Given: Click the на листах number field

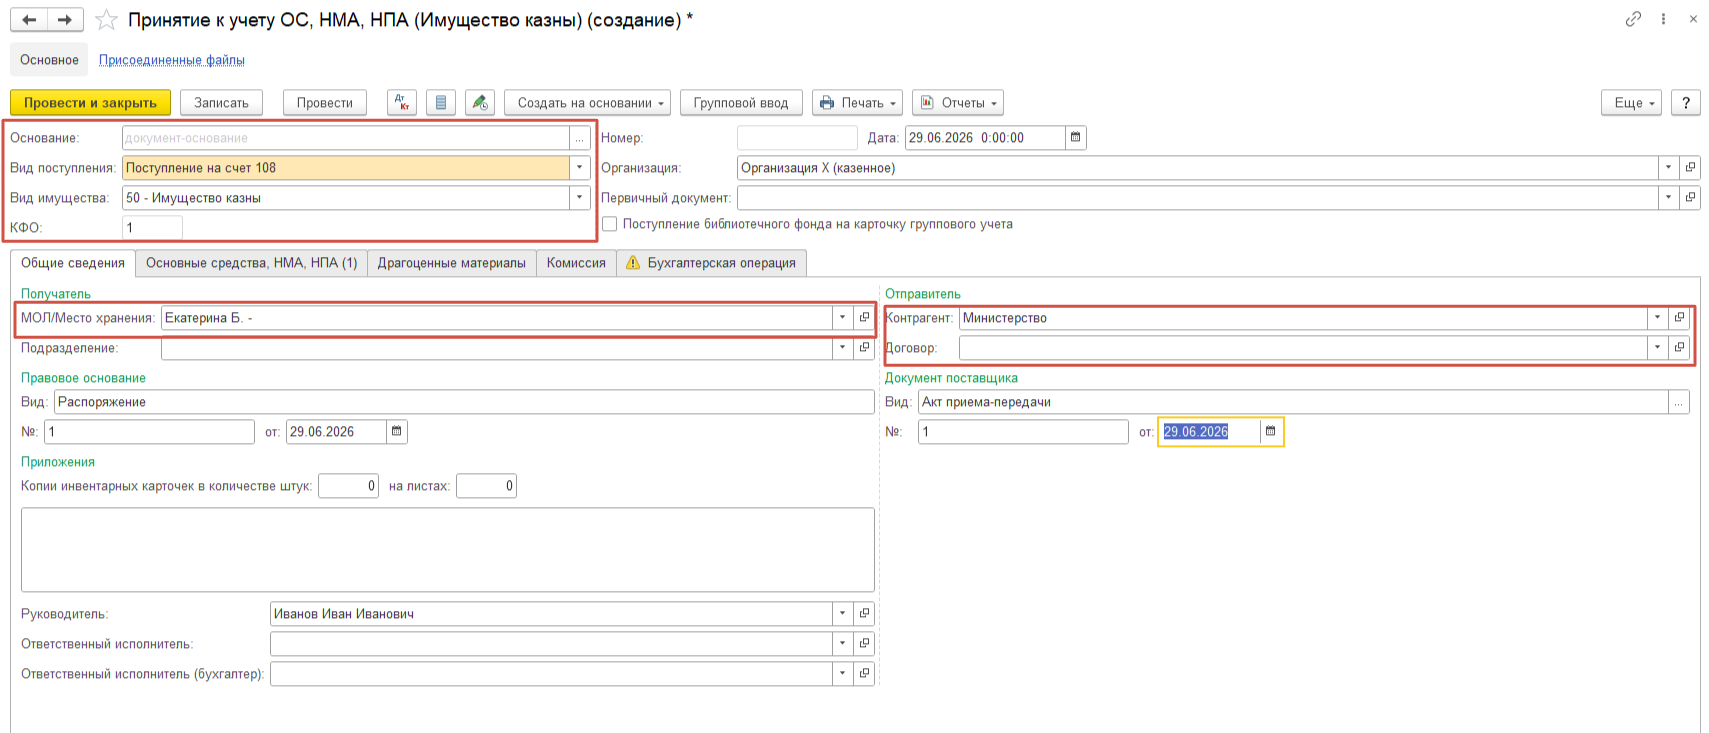Looking at the screenshot, I should [x=486, y=486].
